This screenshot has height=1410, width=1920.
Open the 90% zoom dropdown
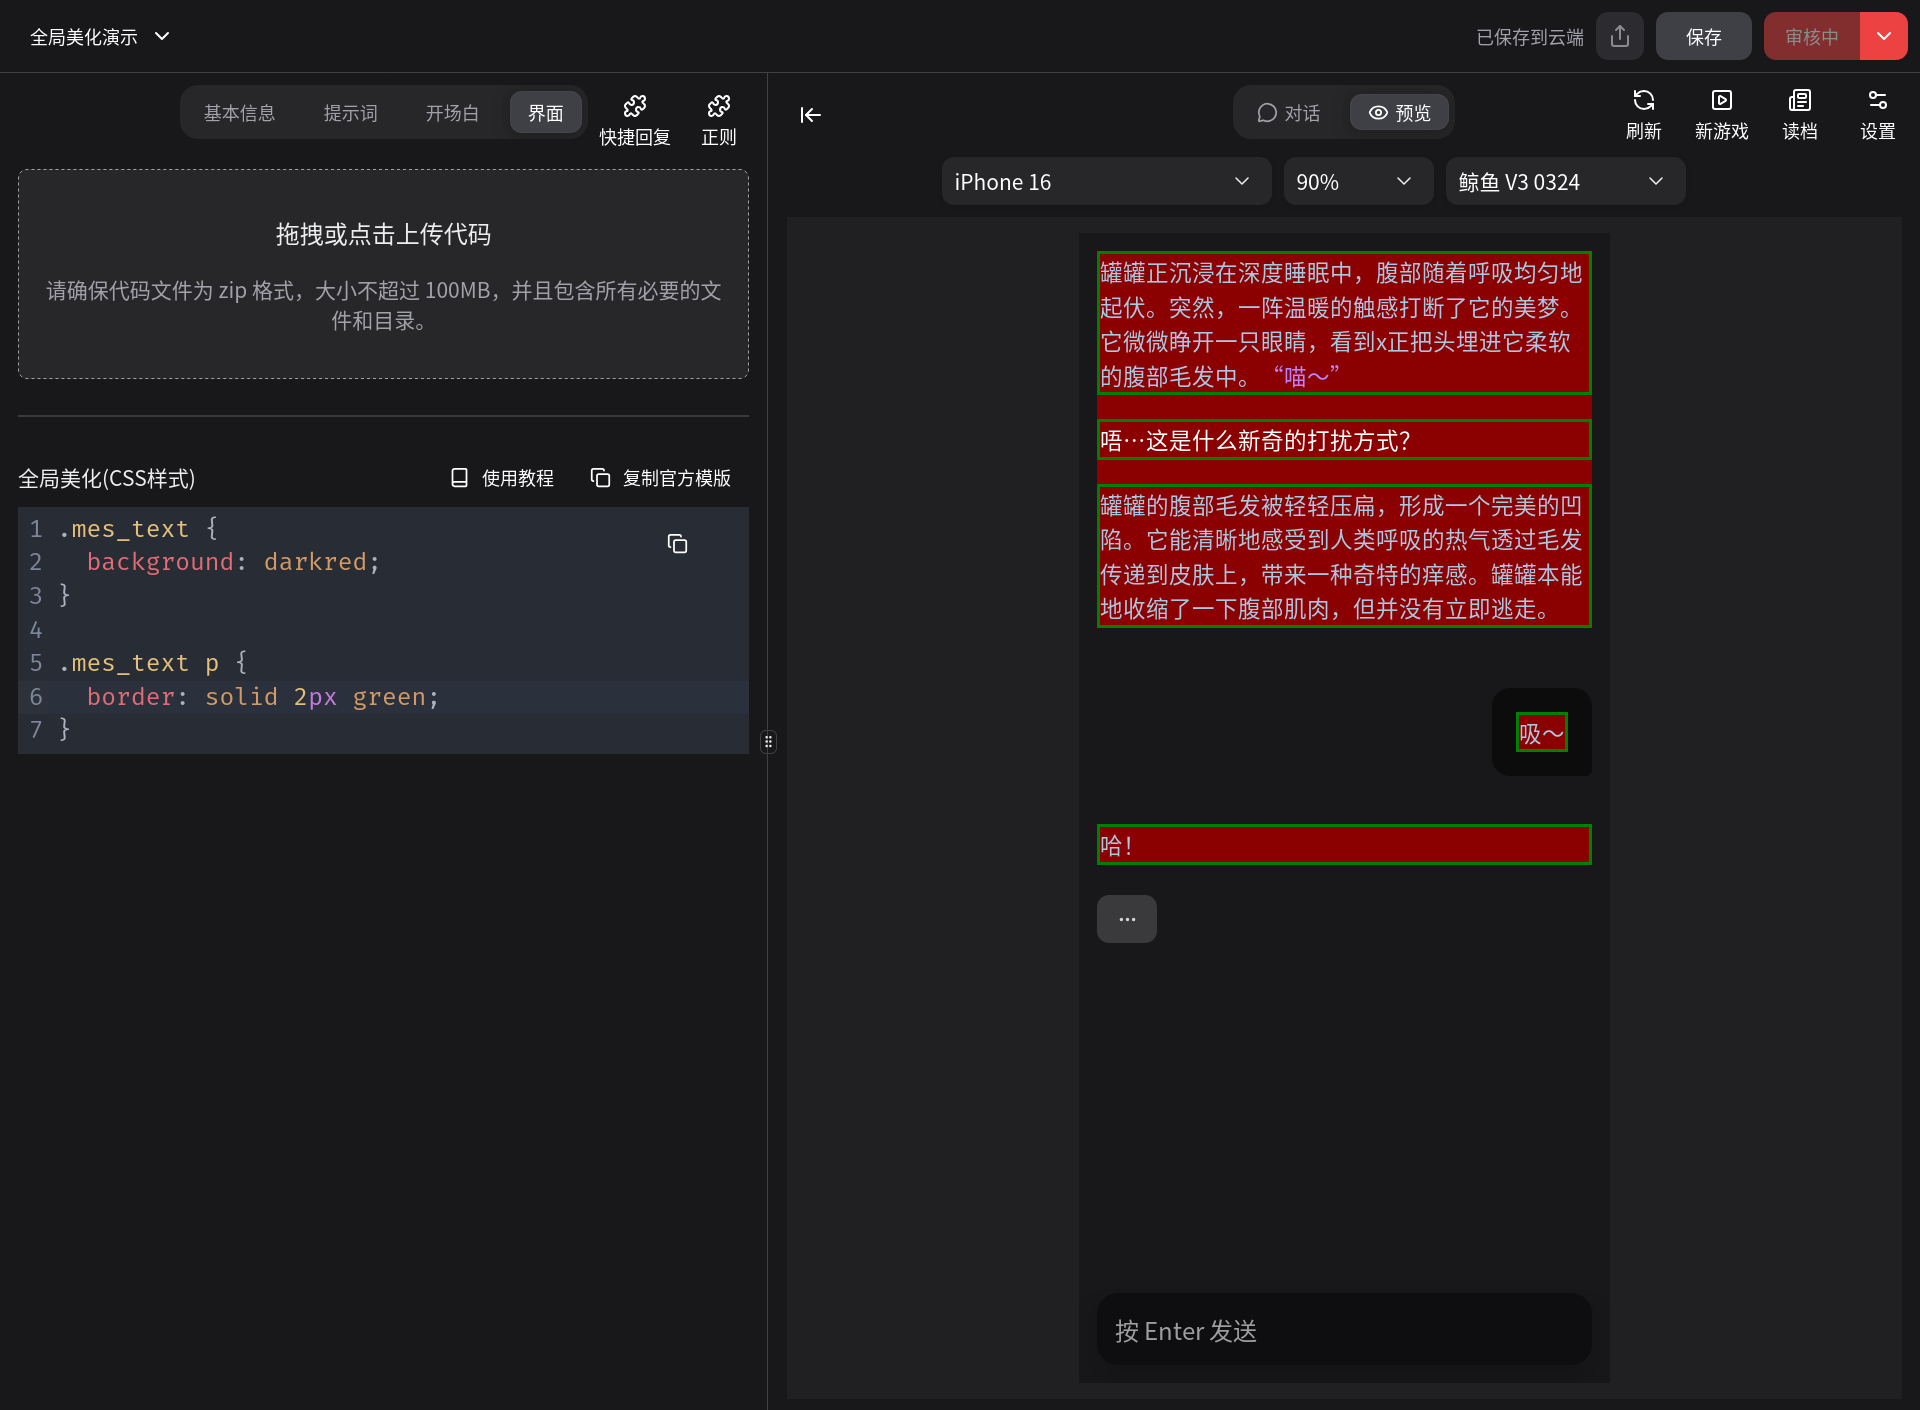1356,182
